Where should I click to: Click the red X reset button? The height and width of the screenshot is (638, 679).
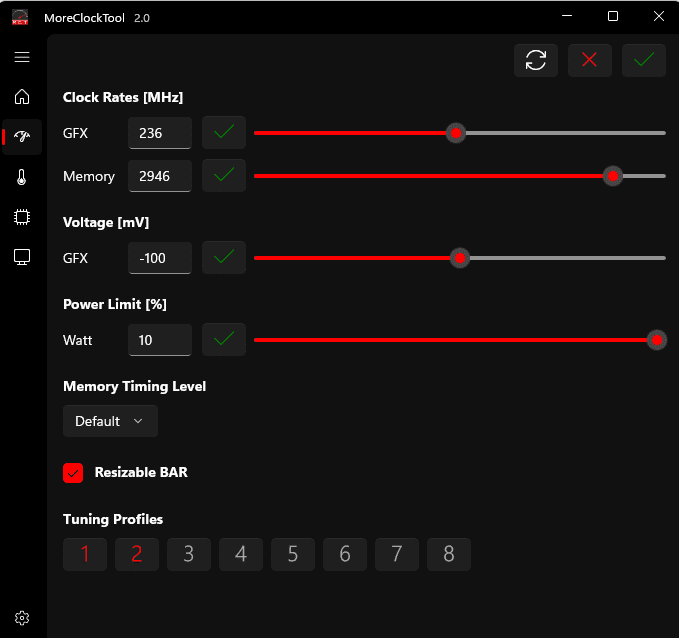coord(589,60)
